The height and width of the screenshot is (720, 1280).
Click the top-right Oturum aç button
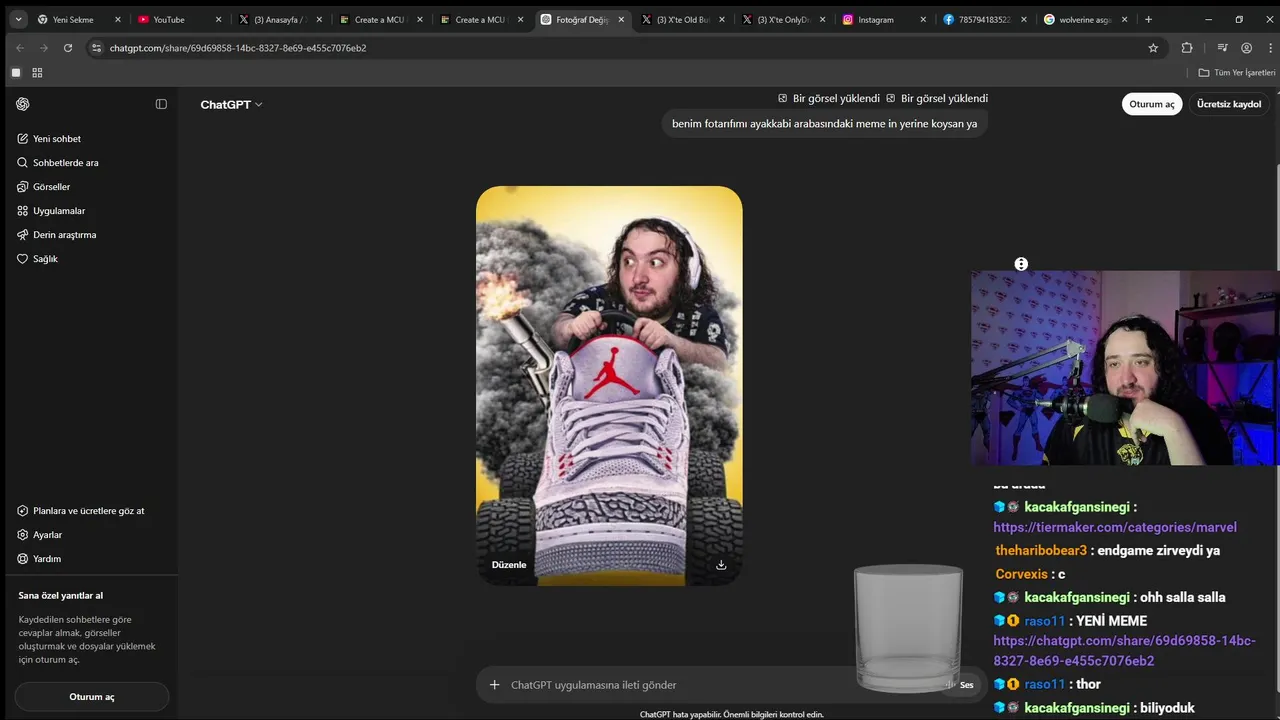(1152, 104)
